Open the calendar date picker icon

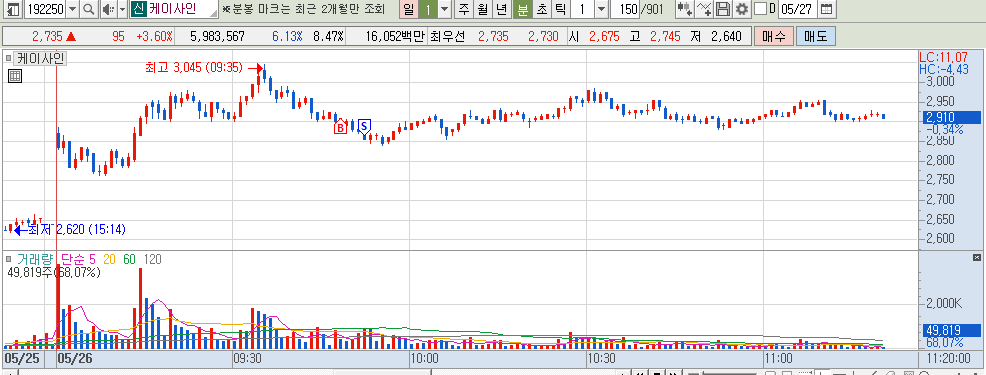pos(827,9)
